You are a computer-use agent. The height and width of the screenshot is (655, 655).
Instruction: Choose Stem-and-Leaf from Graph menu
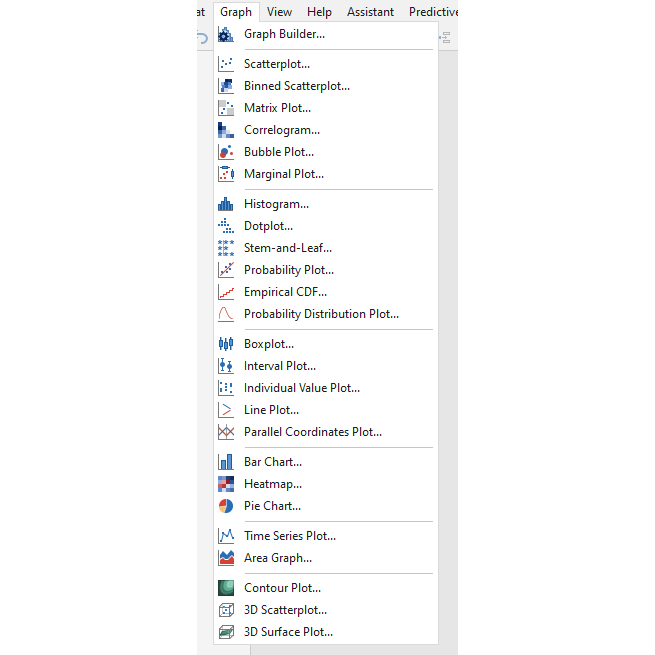(288, 248)
